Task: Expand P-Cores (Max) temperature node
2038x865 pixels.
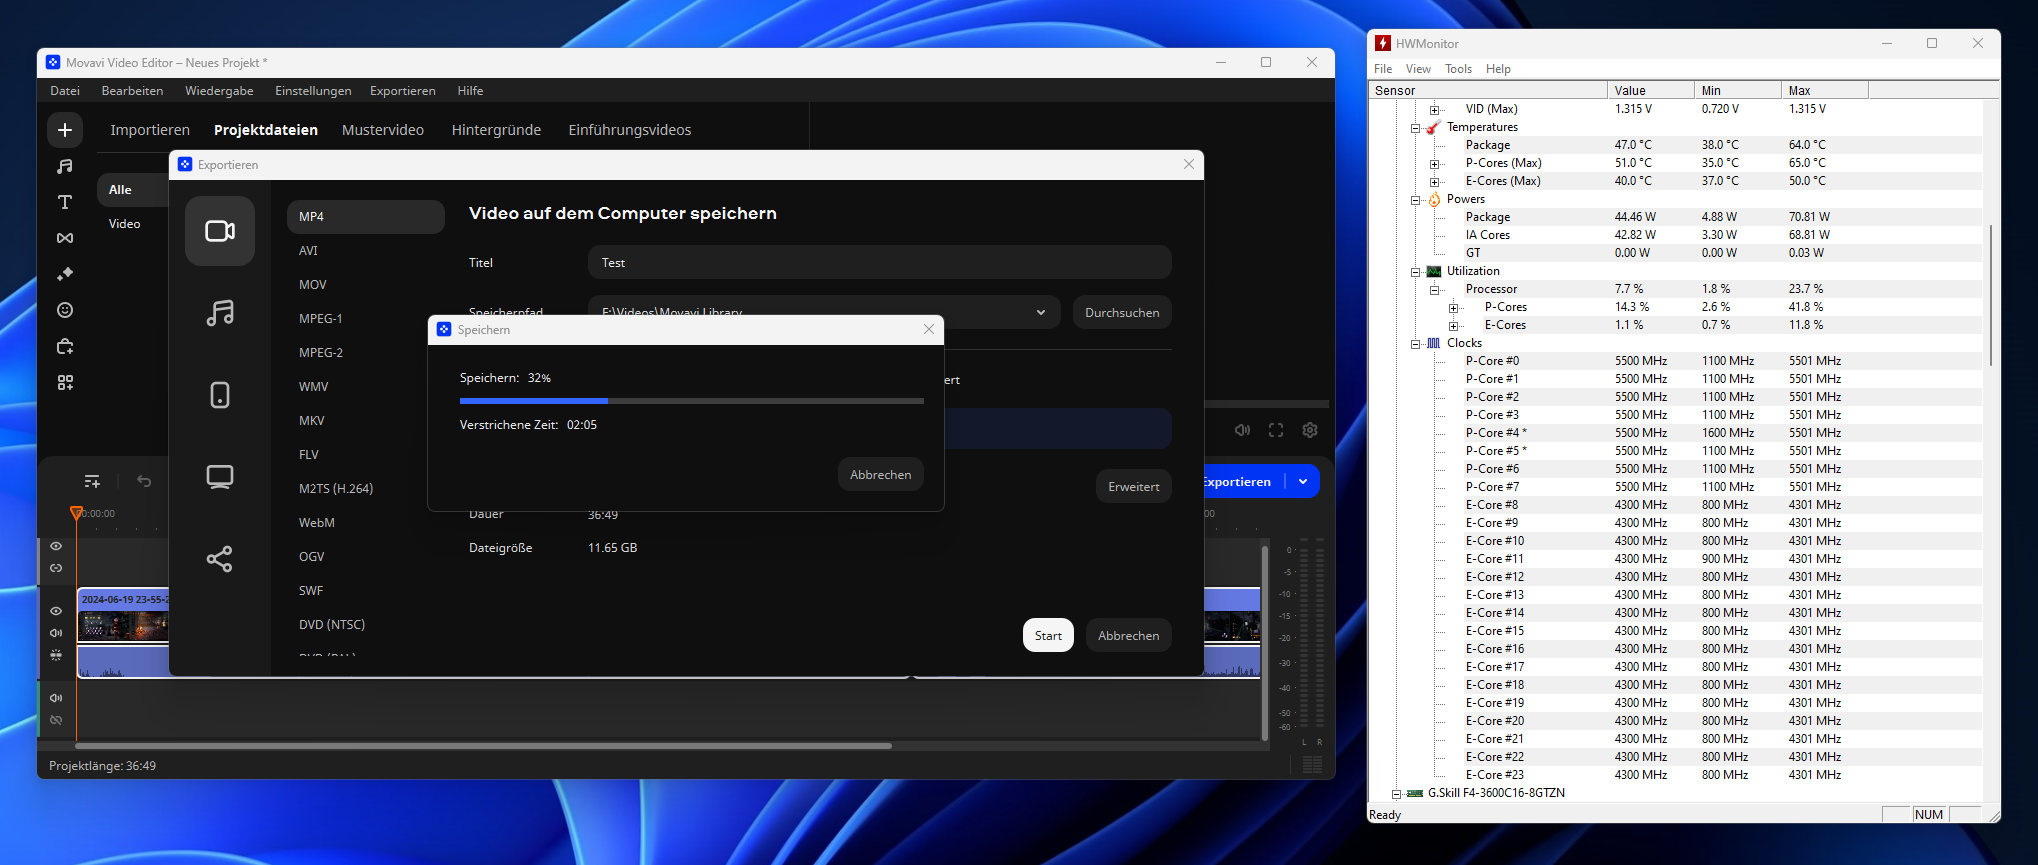Action: pyautogui.click(x=1435, y=164)
